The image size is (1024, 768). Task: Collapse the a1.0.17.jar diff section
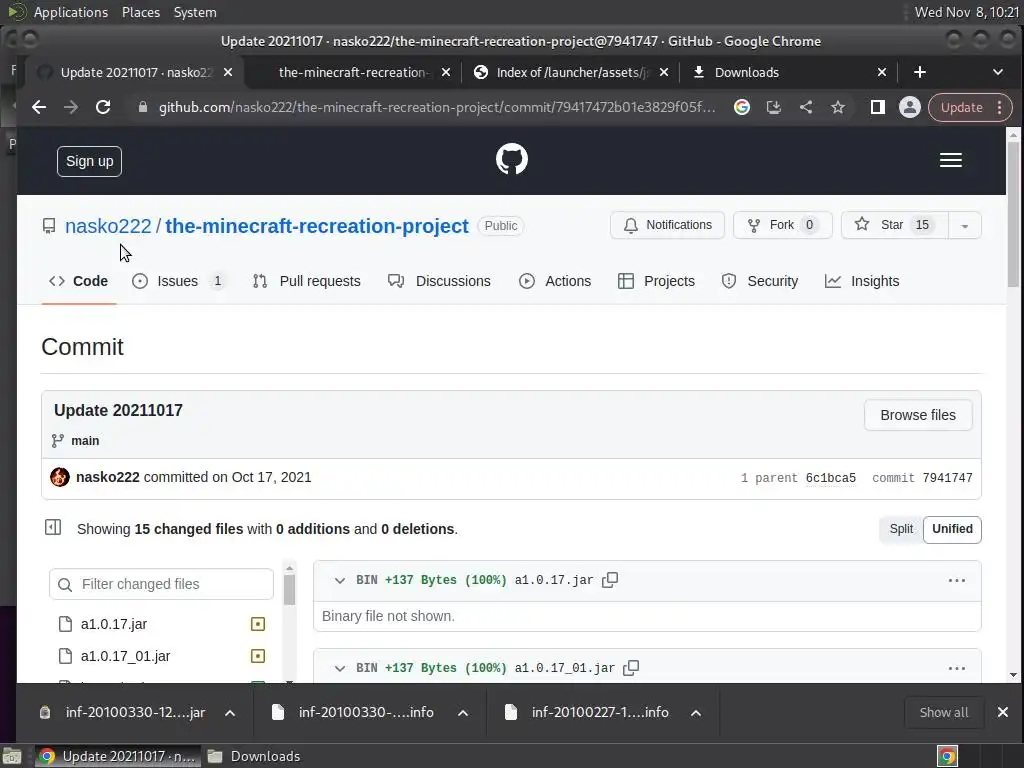click(340, 580)
